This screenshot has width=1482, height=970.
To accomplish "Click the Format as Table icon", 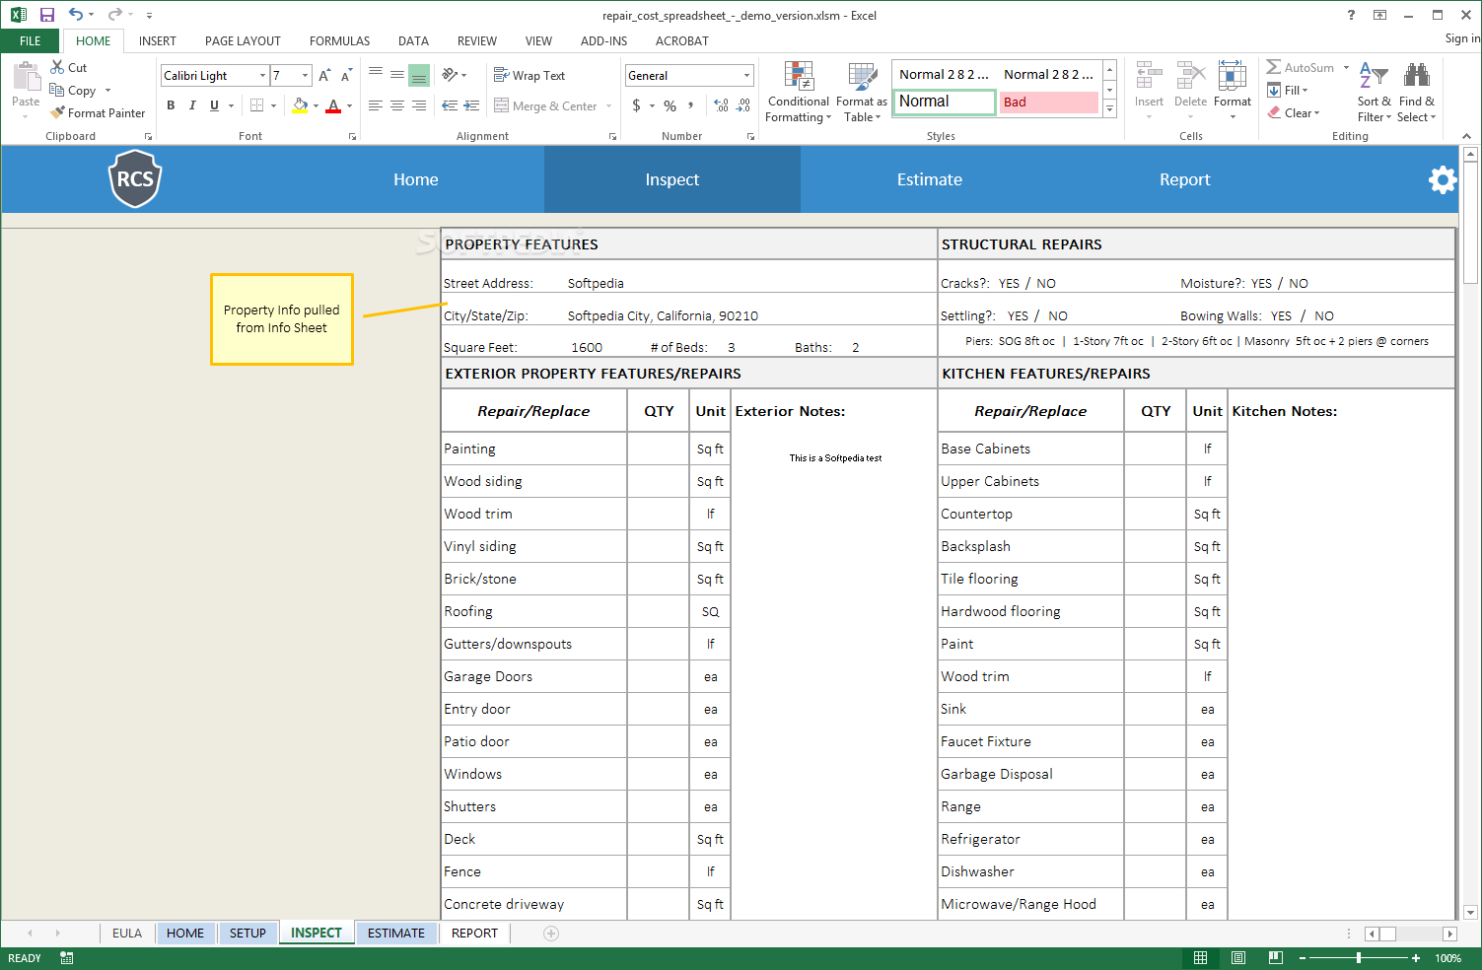I will click(859, 90).
